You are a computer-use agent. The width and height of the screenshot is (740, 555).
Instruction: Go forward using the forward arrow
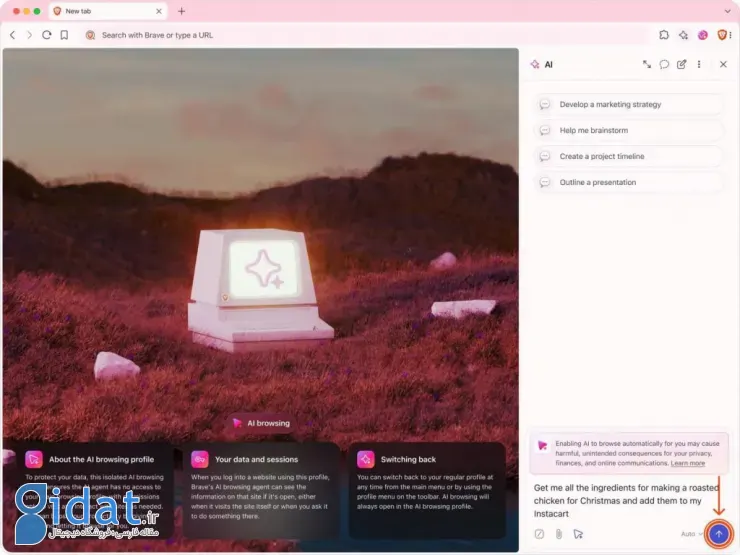pyautogui.click(x=29, y=35)
